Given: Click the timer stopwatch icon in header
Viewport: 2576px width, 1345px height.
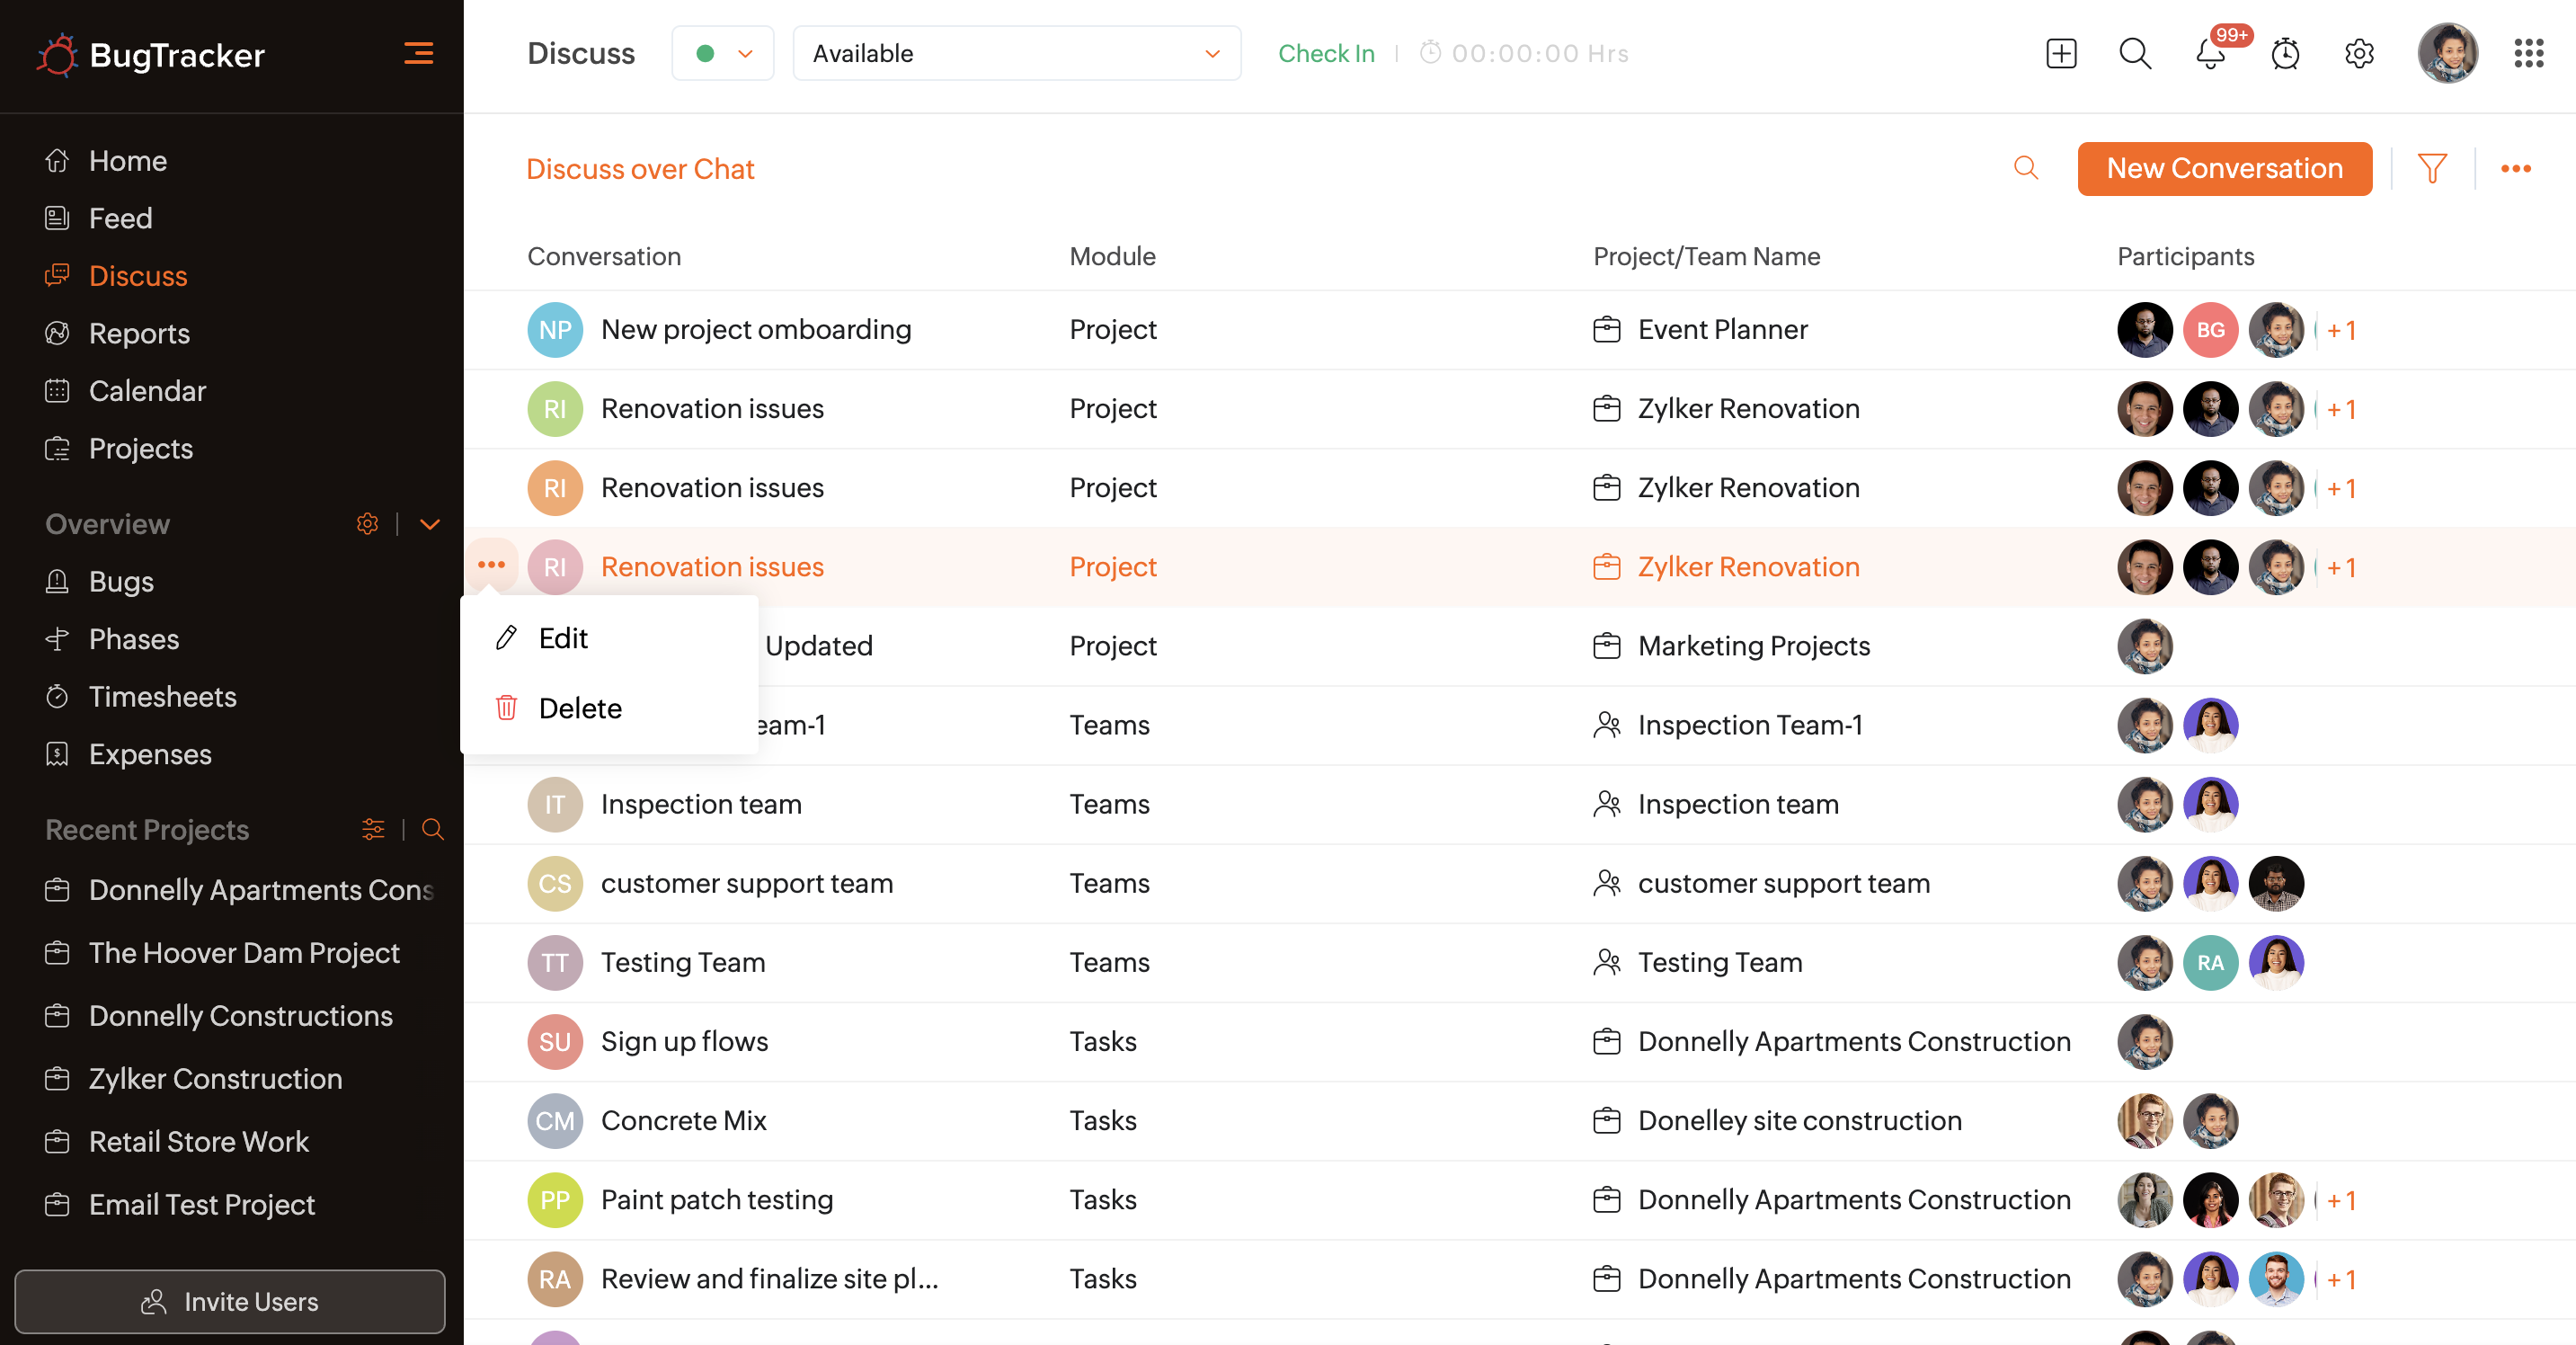Looking at the screenshot, I should tap(2285, 54).
